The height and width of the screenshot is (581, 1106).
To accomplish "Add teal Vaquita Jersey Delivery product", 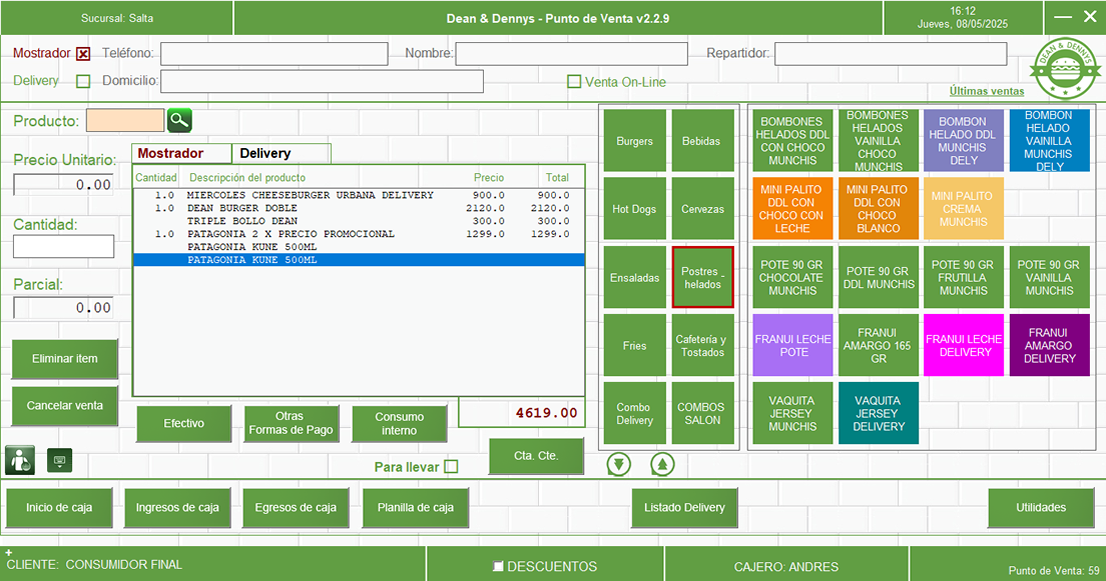I will [x=879, y=413].
